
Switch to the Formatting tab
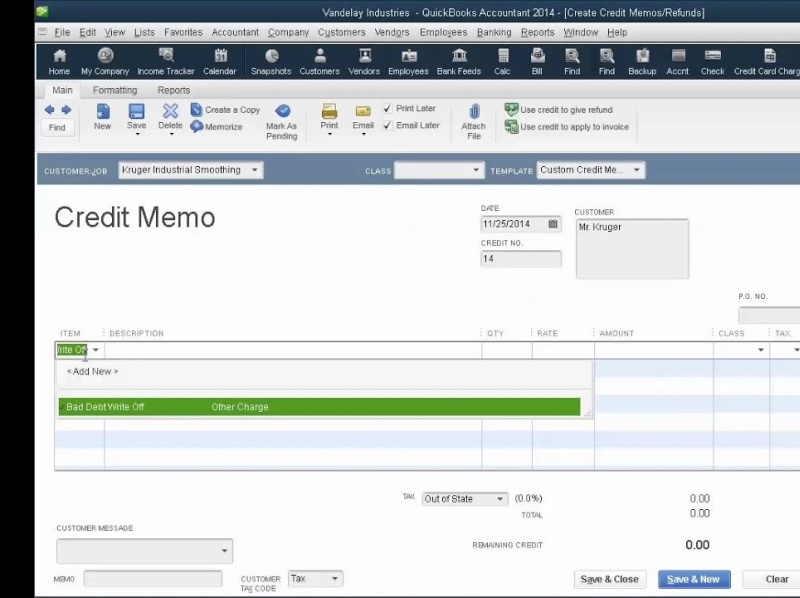[115, 90]
